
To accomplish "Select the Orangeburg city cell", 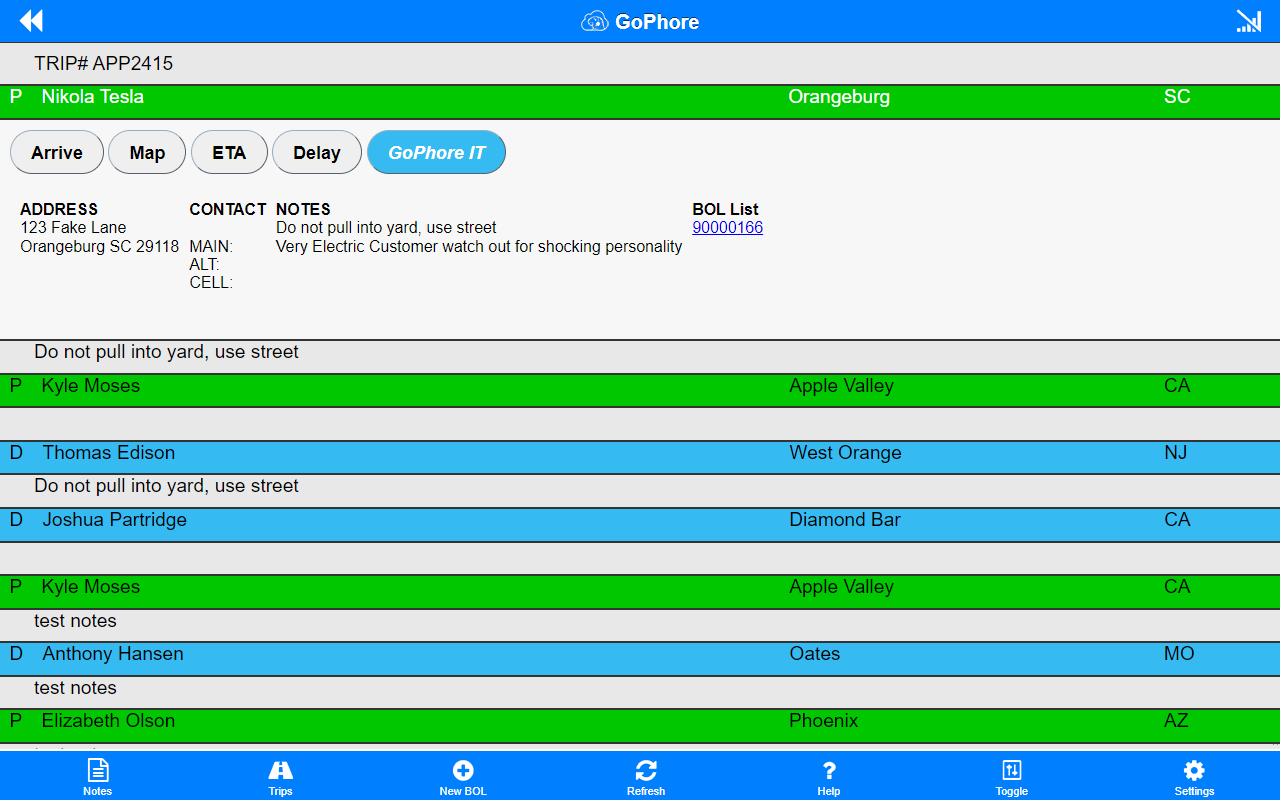I will (839, 97).
